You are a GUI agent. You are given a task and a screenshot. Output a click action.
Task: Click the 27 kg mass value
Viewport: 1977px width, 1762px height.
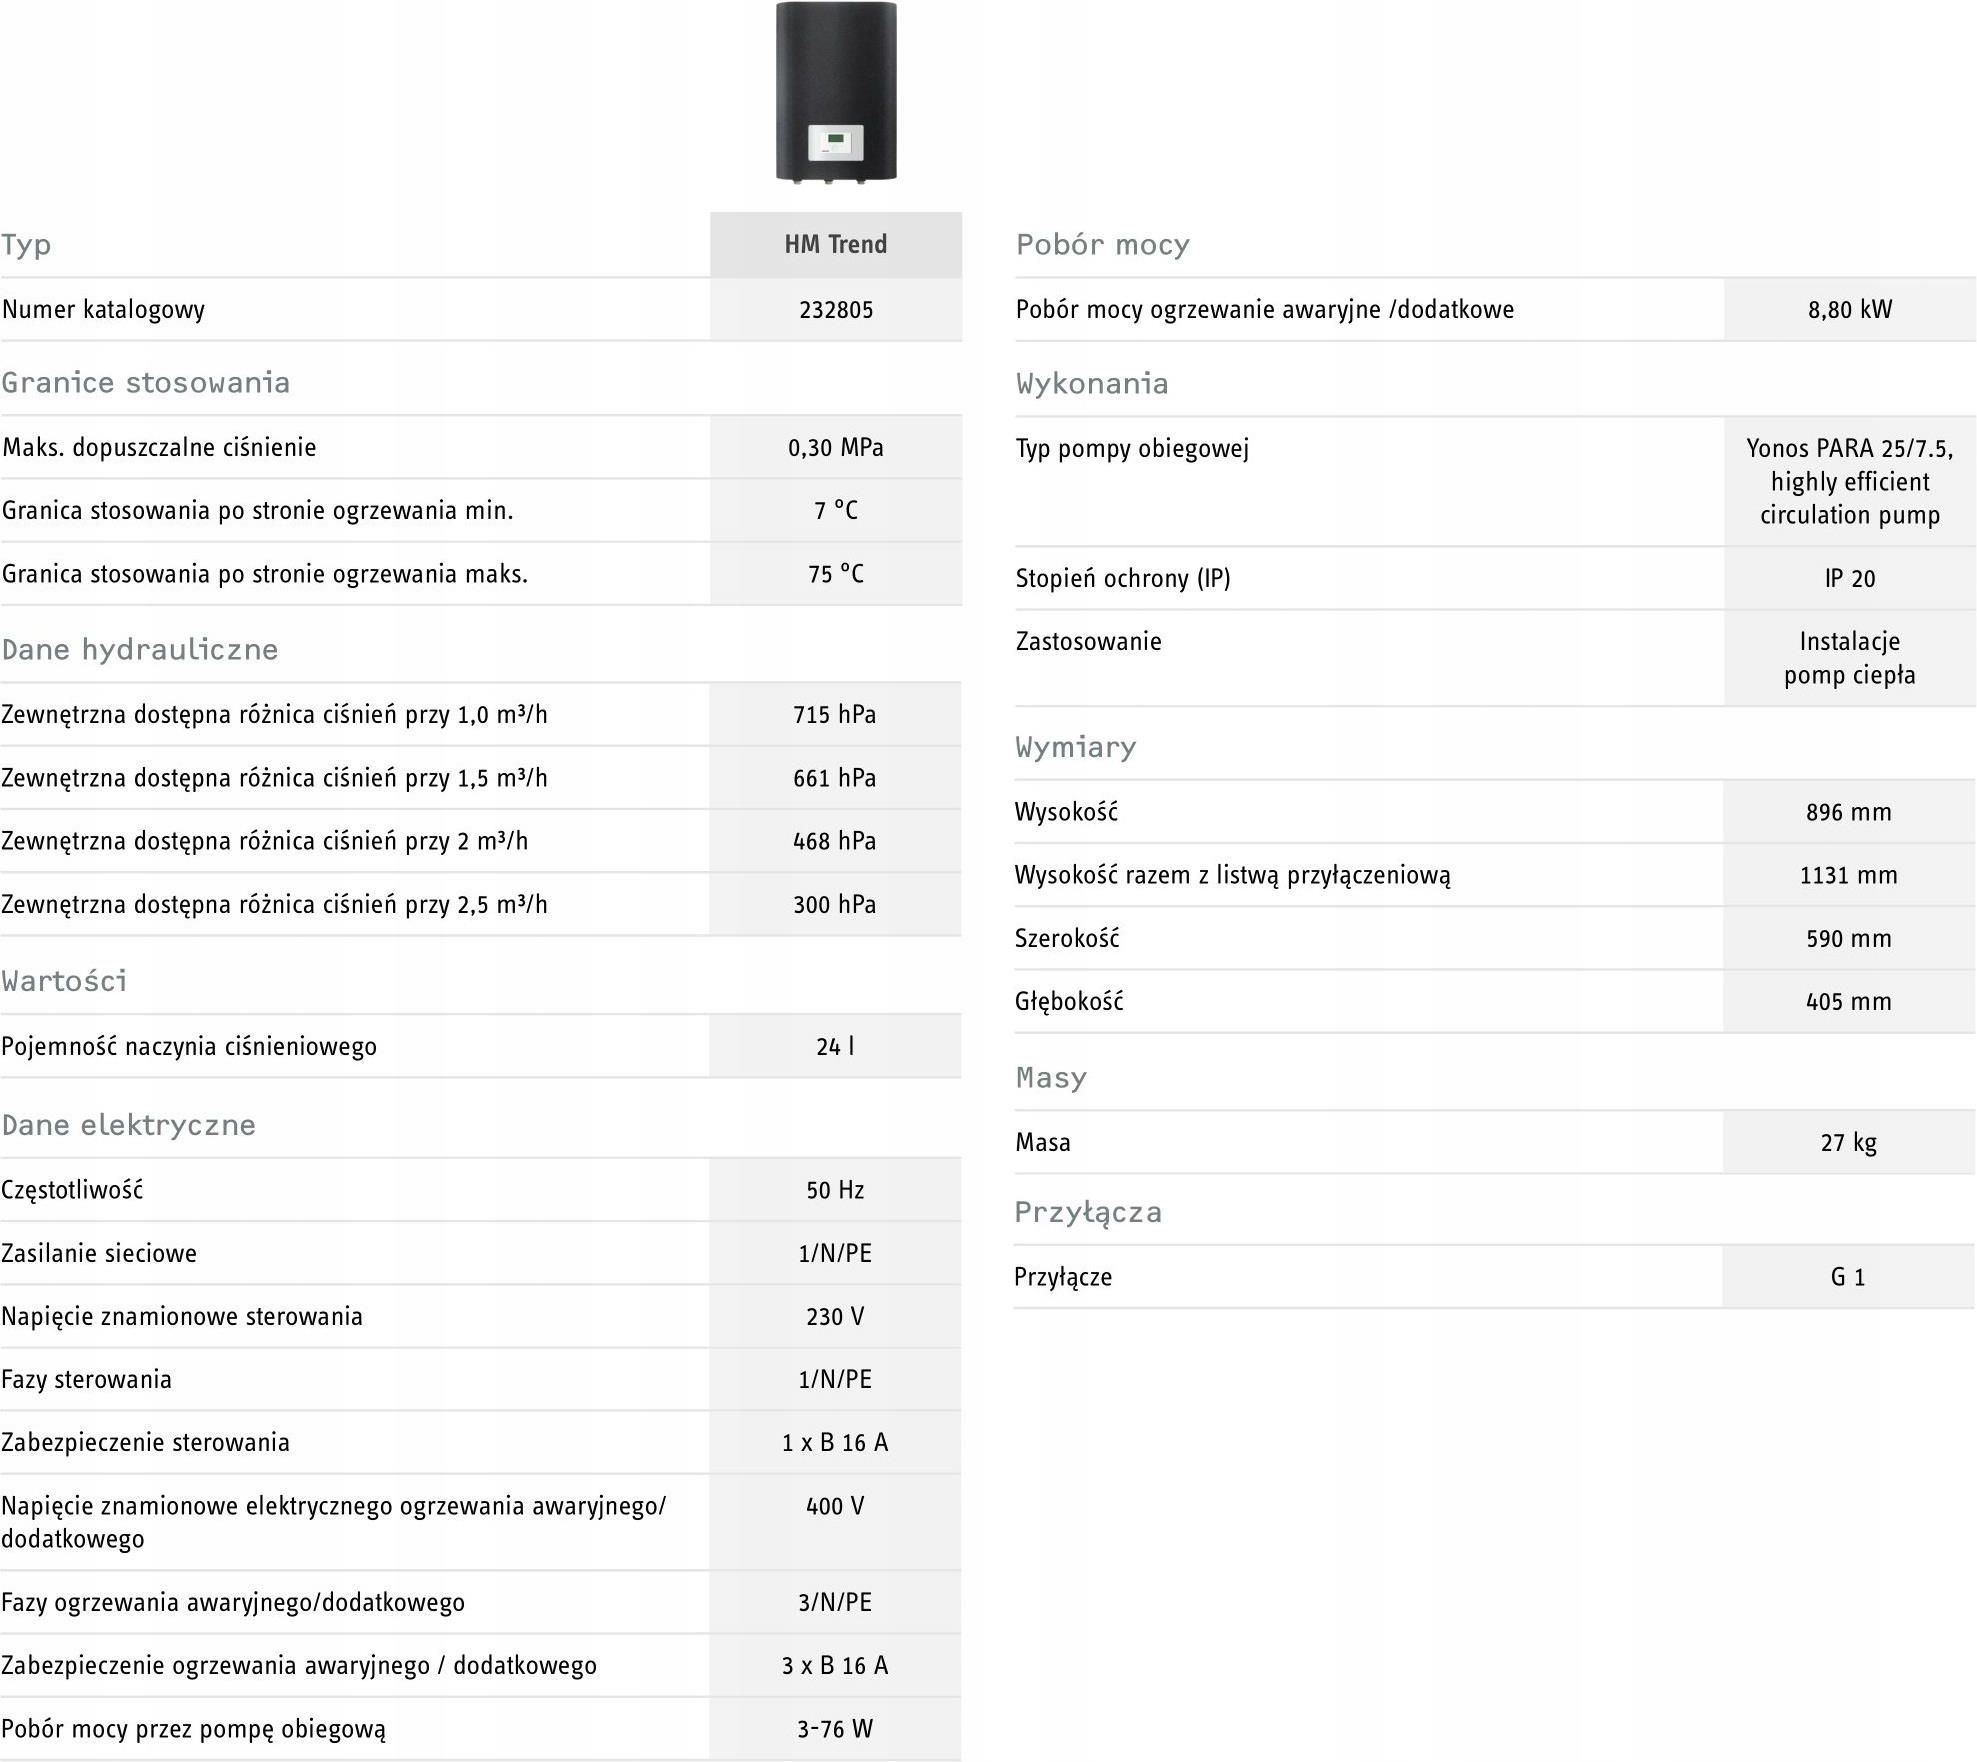(x=1849, y=1142)
